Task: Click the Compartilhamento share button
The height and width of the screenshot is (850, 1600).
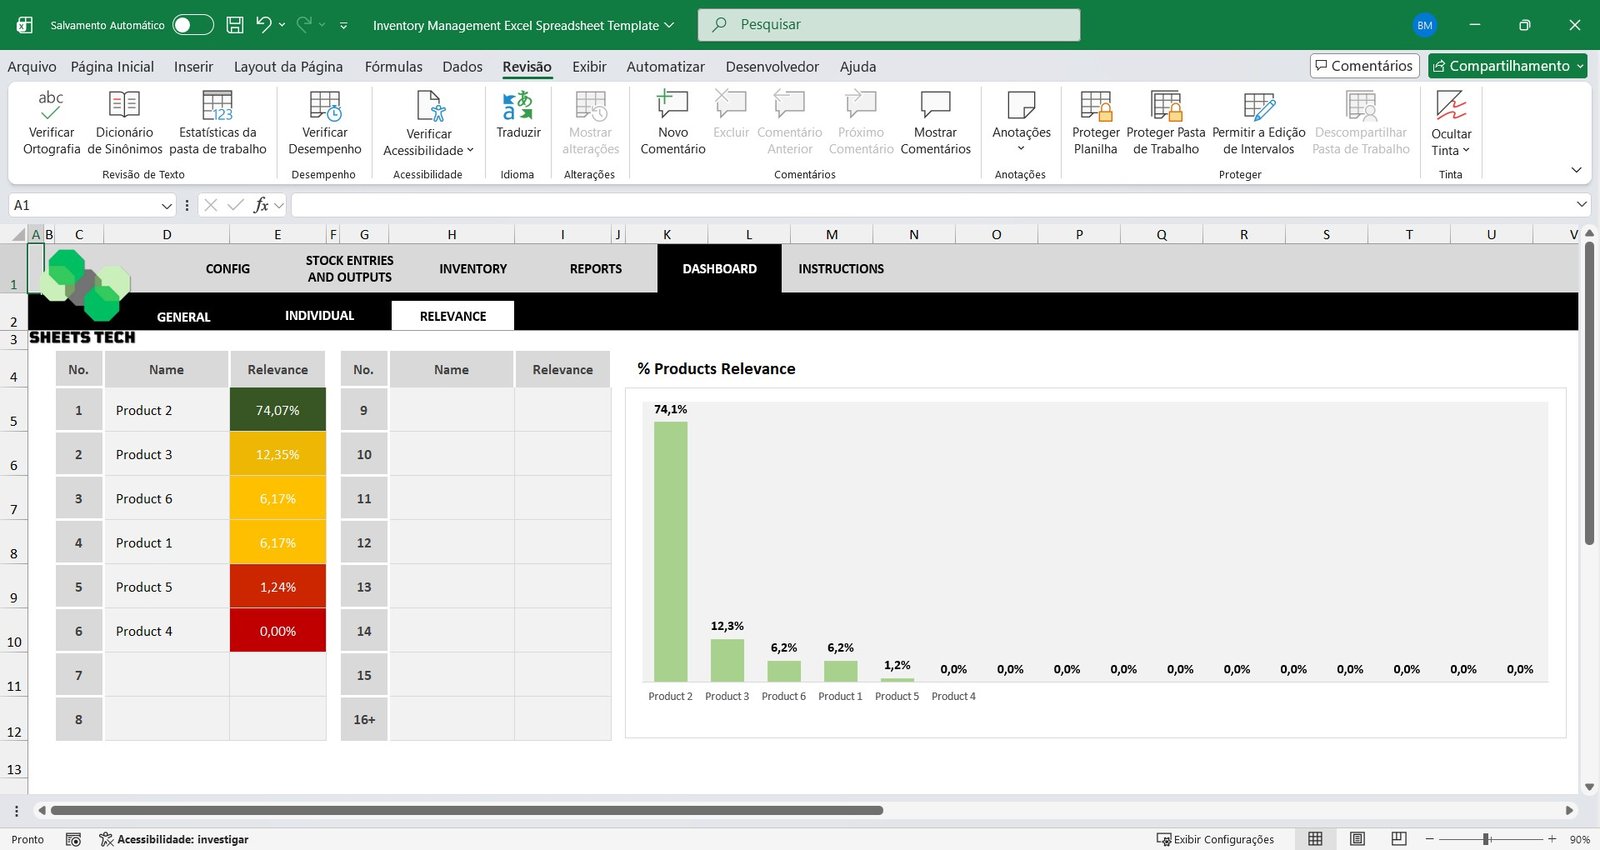Action: click(x=1508, y=66)
